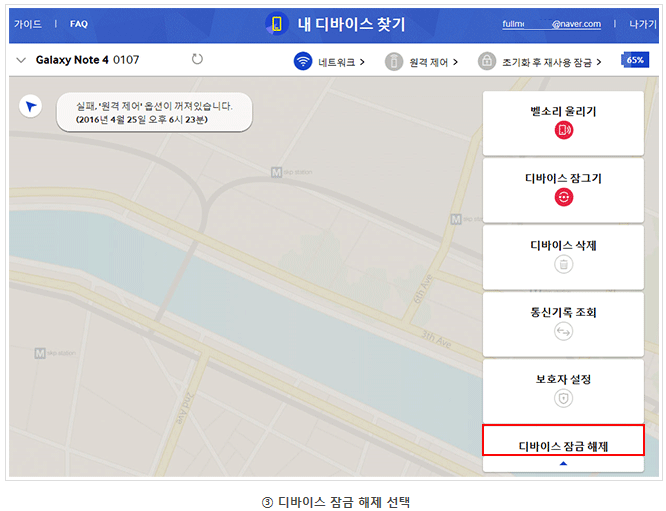Click the 네트워크 chevron arrow
Image resolution: width=666 pixels, height=511 pixels.
362,62
